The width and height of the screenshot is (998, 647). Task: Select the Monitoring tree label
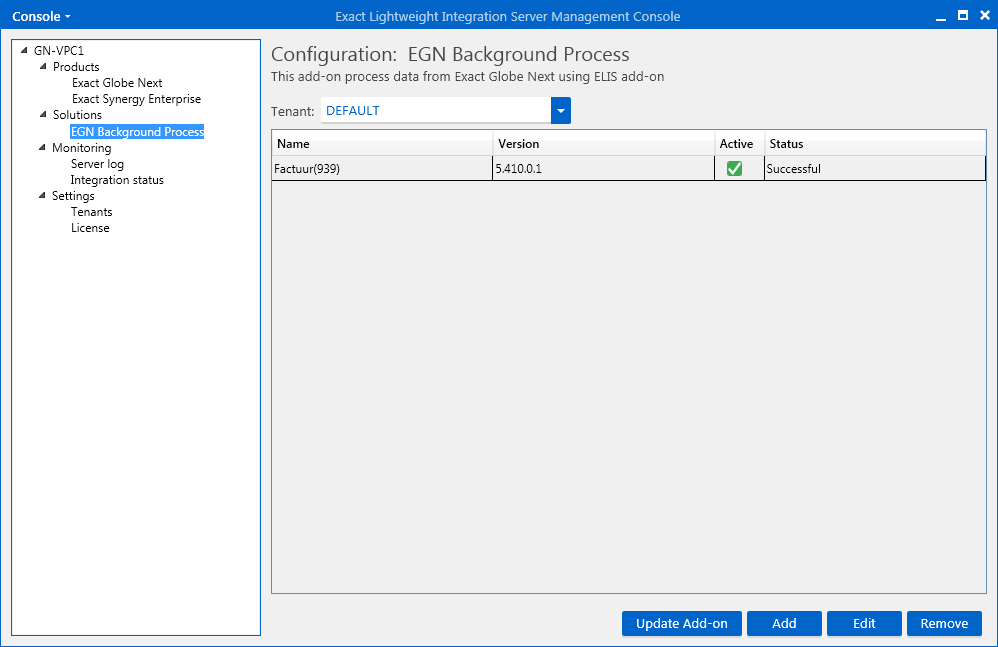coord(81,148)
